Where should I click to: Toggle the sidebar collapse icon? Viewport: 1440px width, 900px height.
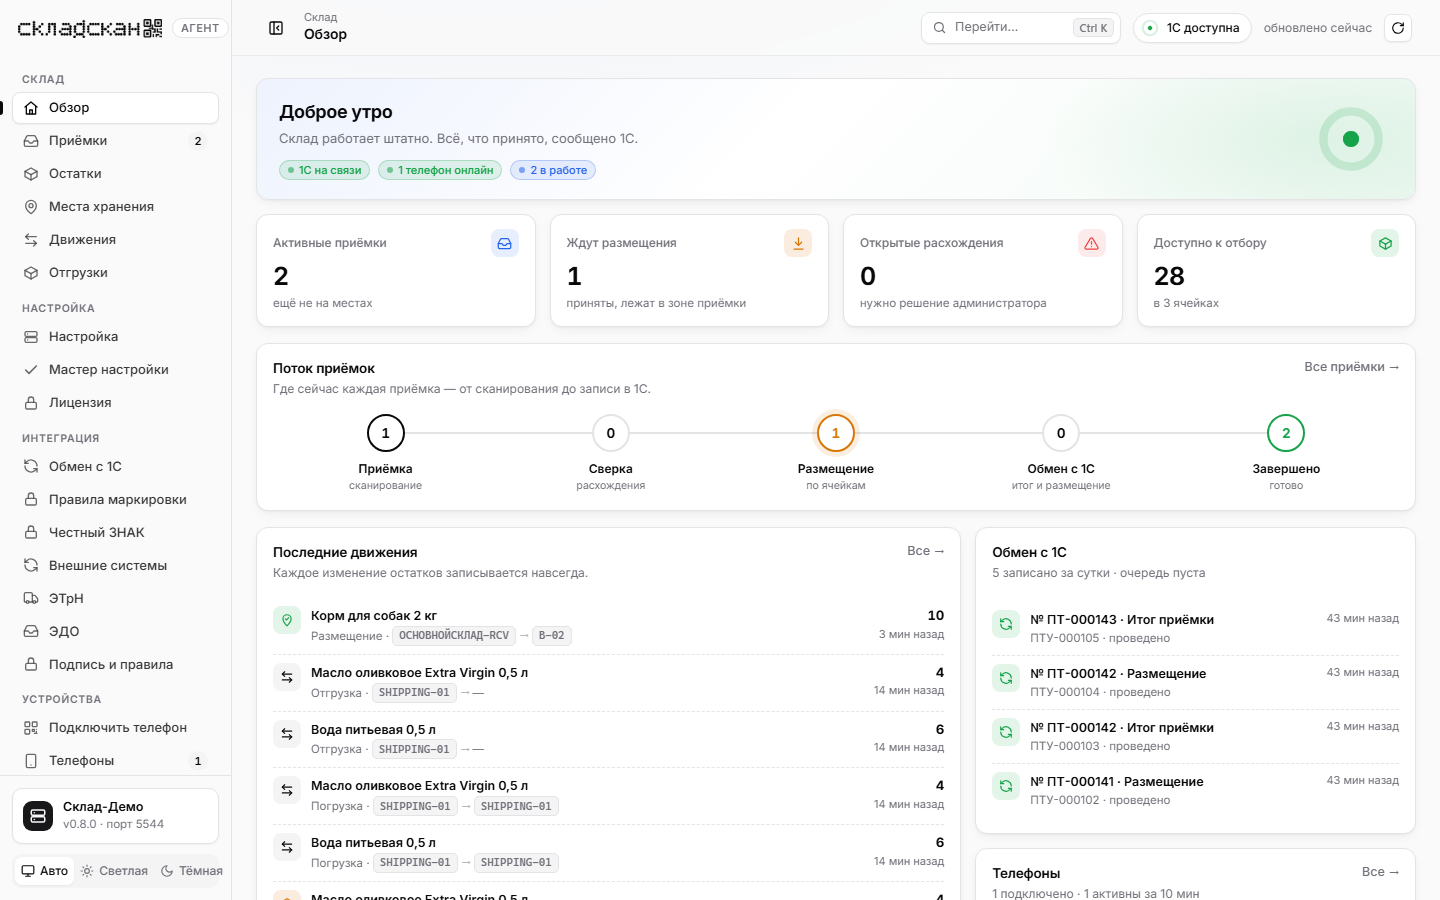(276, 28)
